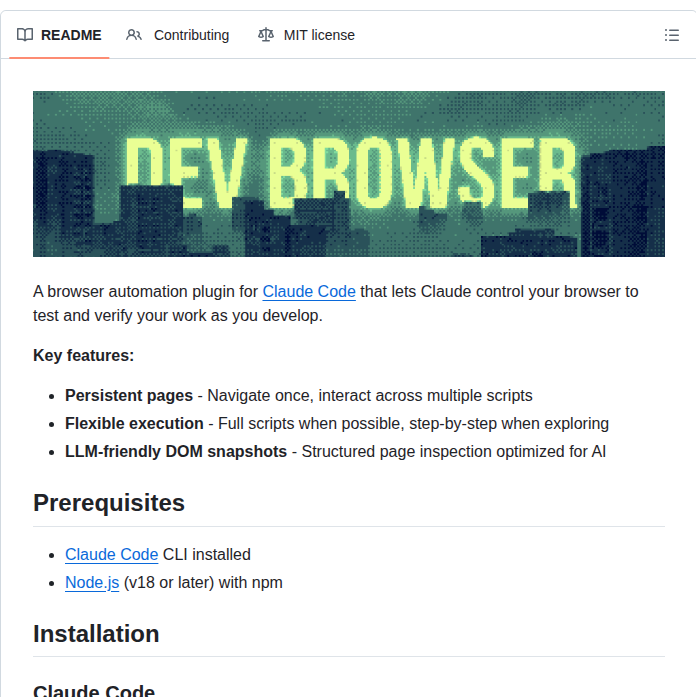Open the MIT license tab
The height and width of the screenshot is (697, 696).
306,35
